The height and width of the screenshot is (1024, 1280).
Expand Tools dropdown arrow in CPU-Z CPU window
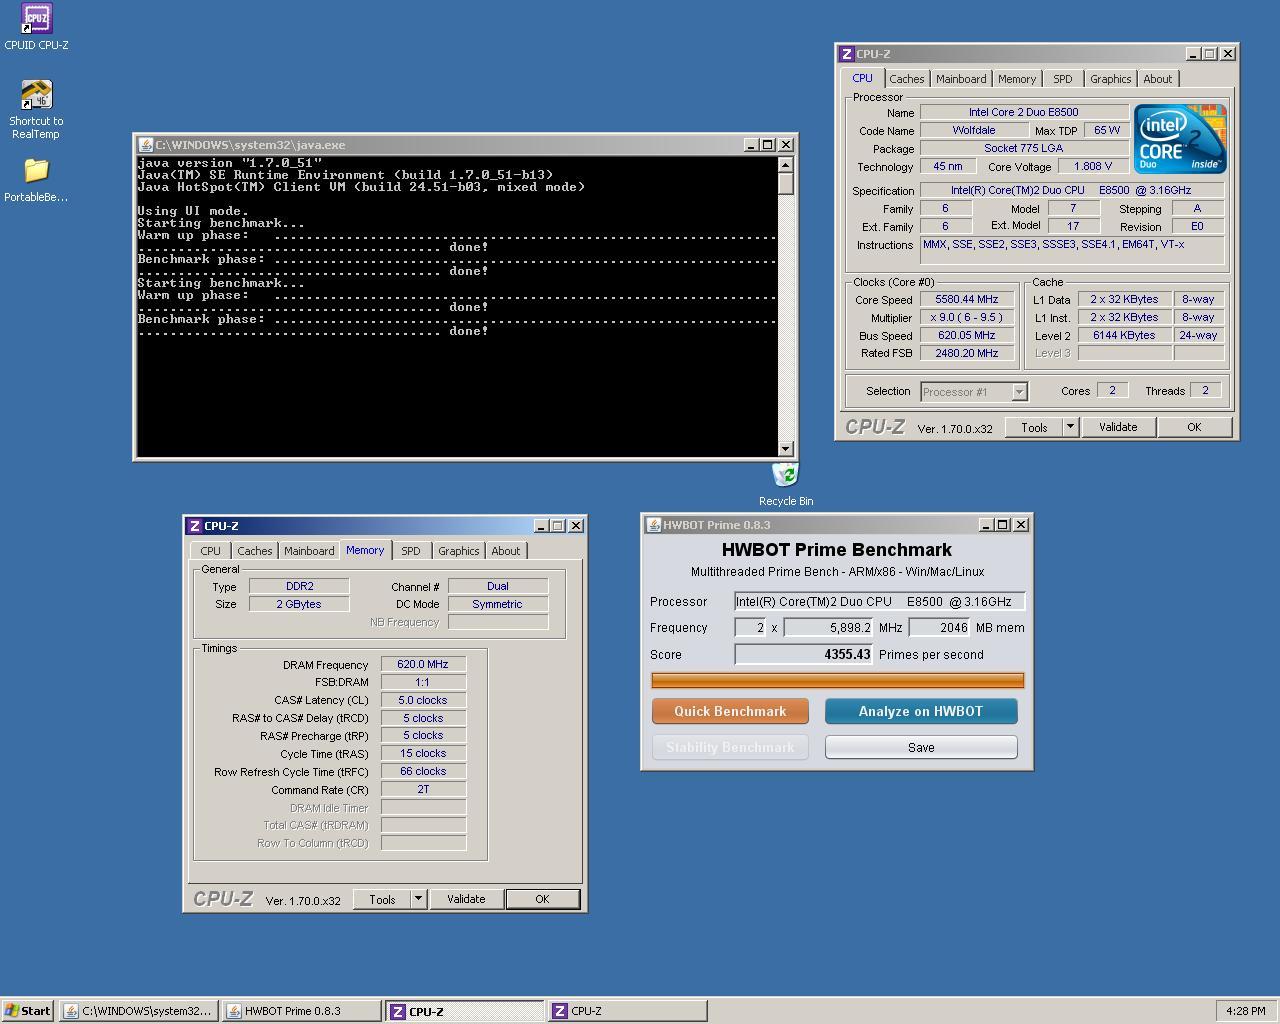(x=1070, y=427)
